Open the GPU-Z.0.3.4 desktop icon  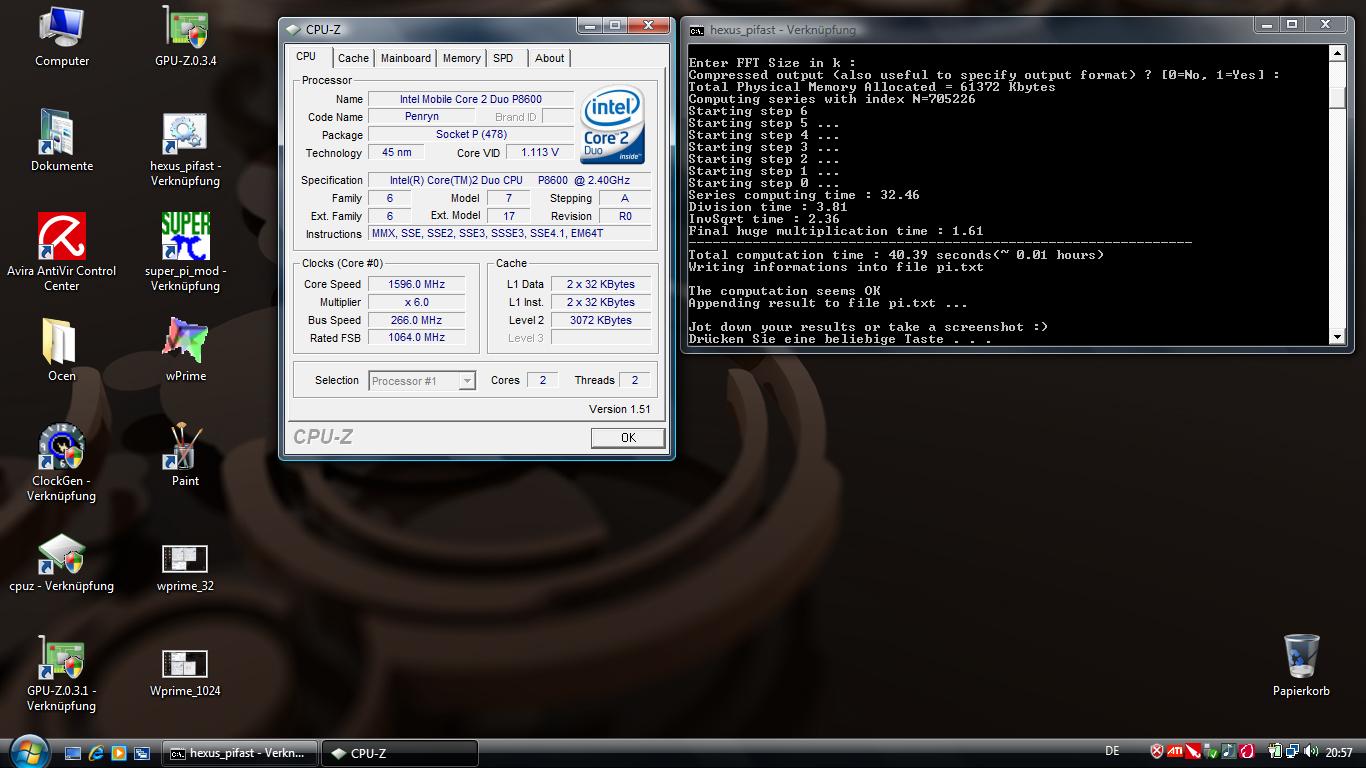pyautogui.click(x=185, y=36)
